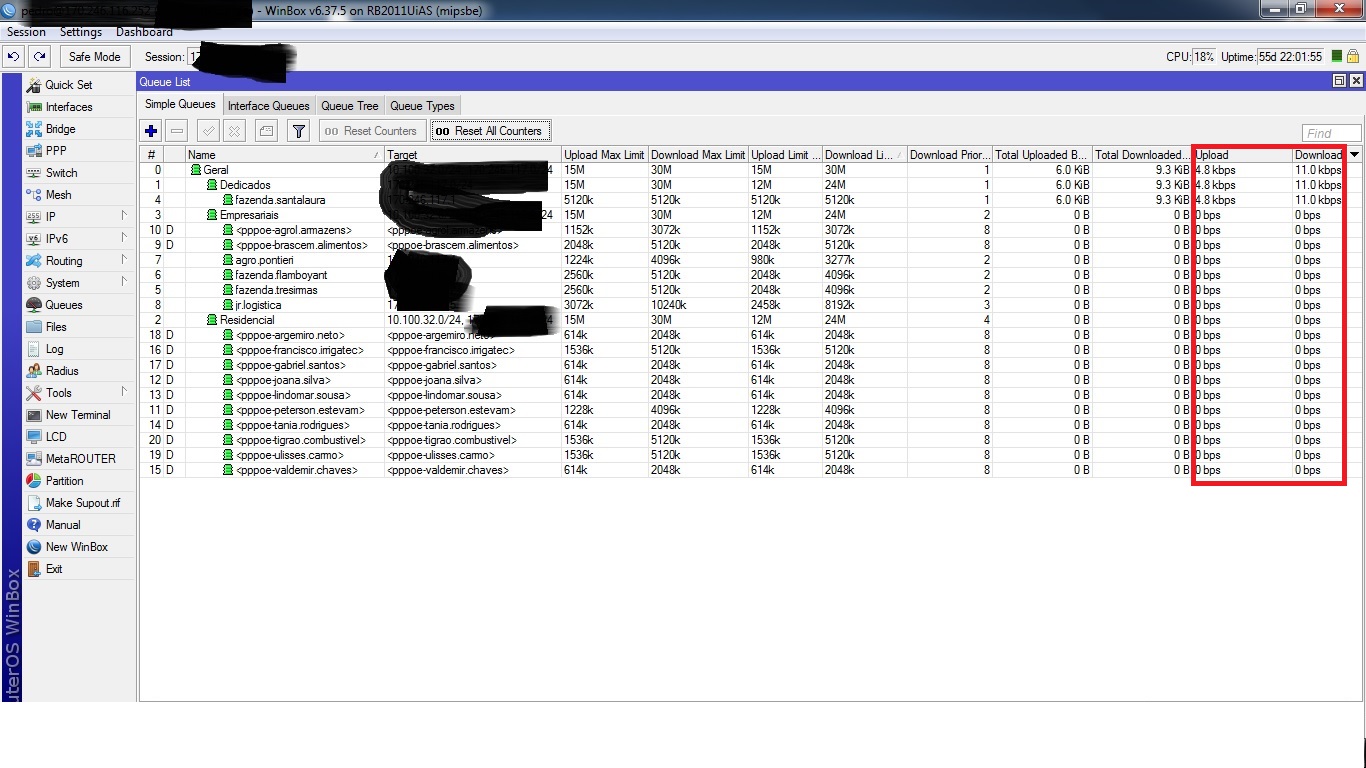This screenshot has height=768, width=1366.
Task: Click the Comment toolbar button
Action: click(x=266, y=131)
